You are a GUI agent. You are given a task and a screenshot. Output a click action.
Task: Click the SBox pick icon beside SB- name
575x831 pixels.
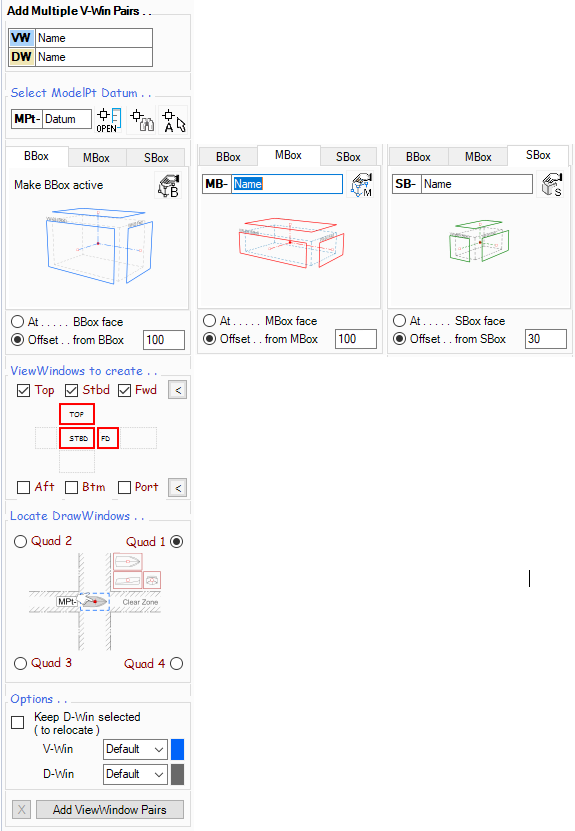coord(551,184)
